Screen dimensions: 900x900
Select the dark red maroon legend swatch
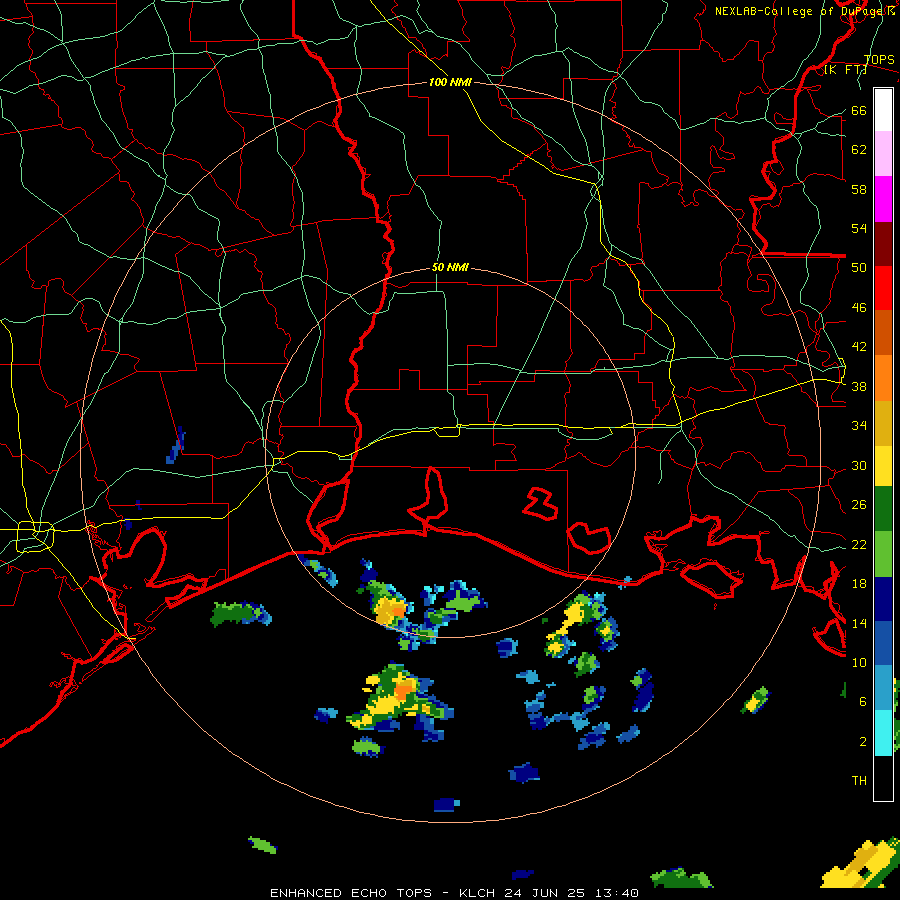point(883,244)
